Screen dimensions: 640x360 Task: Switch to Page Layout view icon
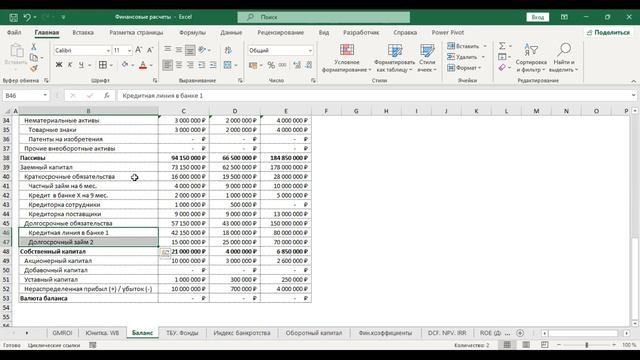(526, 345)
